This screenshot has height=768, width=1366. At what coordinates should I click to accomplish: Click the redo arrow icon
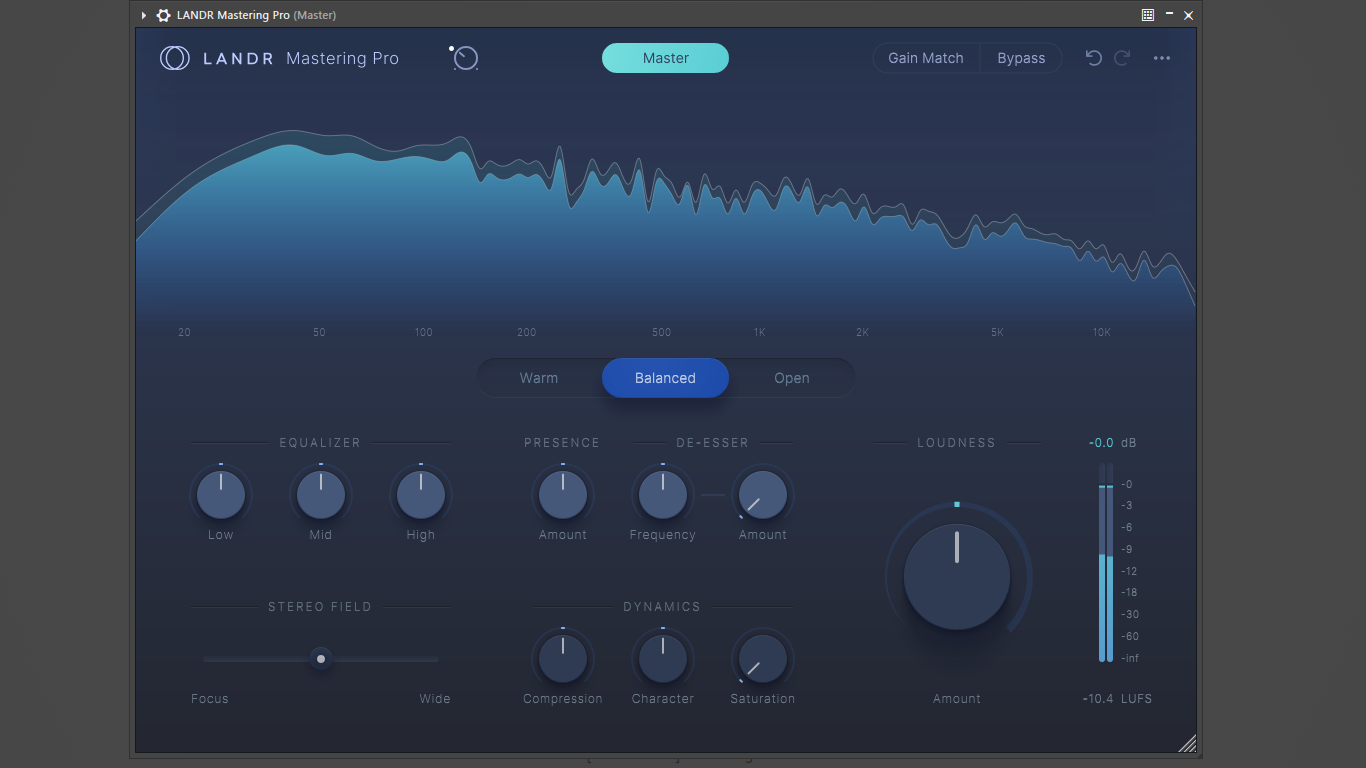tap(1122, 58)
